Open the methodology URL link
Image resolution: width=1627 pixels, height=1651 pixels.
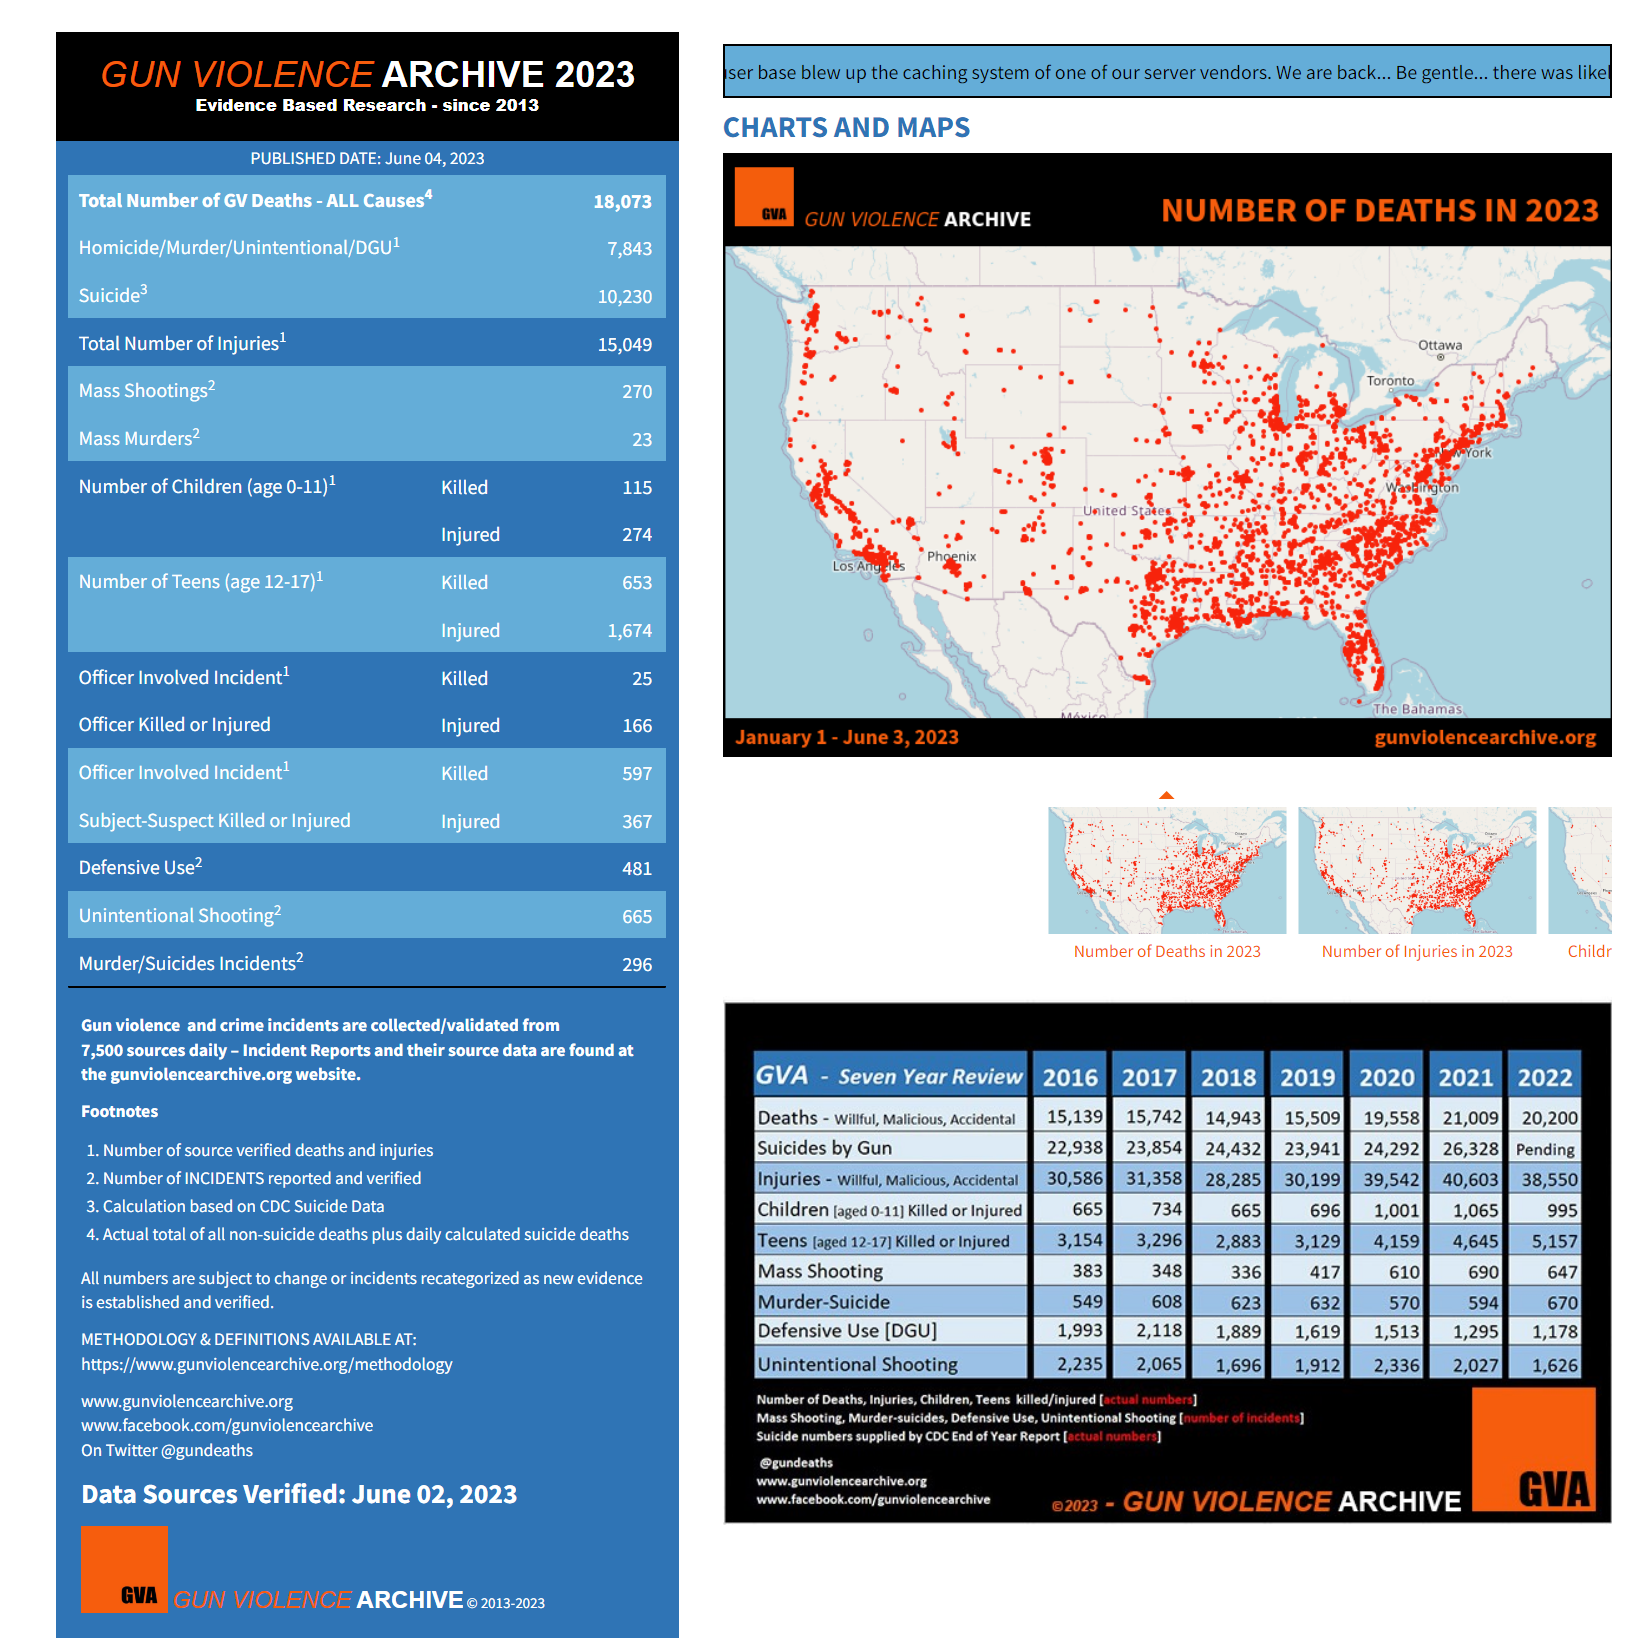(267, 1364)
